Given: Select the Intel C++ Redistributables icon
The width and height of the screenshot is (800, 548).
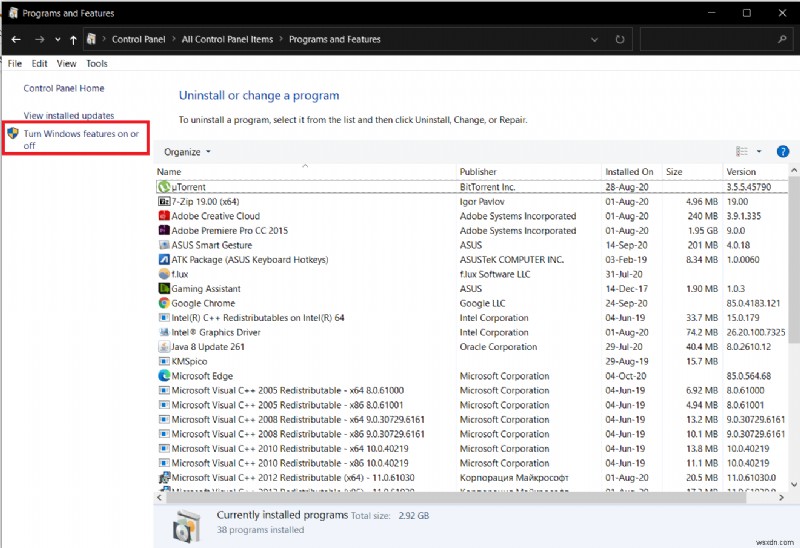Looking at the screenshot, I should point(164,317).
